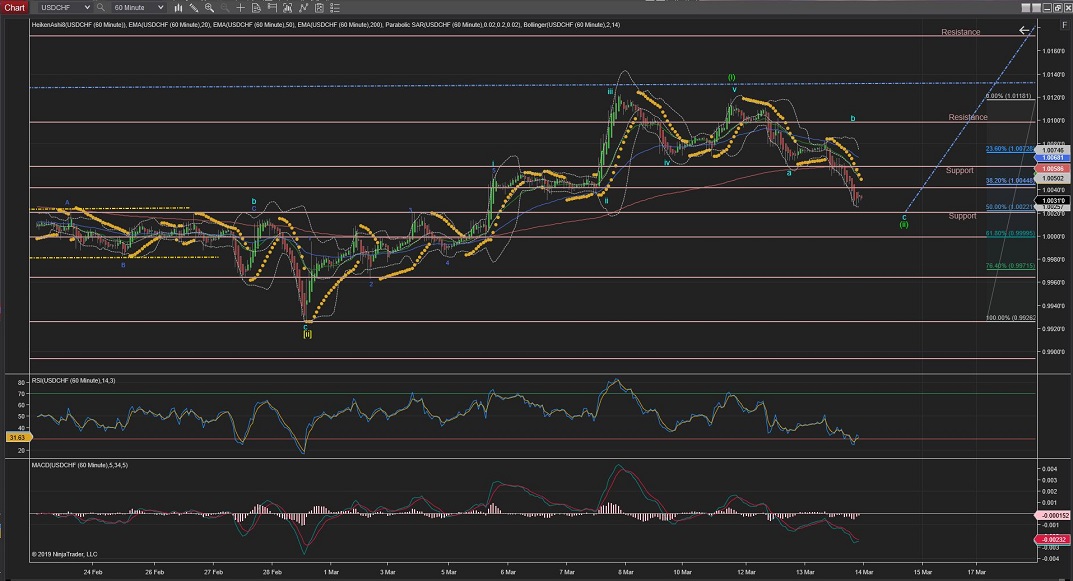The height and width of the screenshot is (581, 1073).
Task: Open the chart bar style selector icon
Action: pos(179,8)
